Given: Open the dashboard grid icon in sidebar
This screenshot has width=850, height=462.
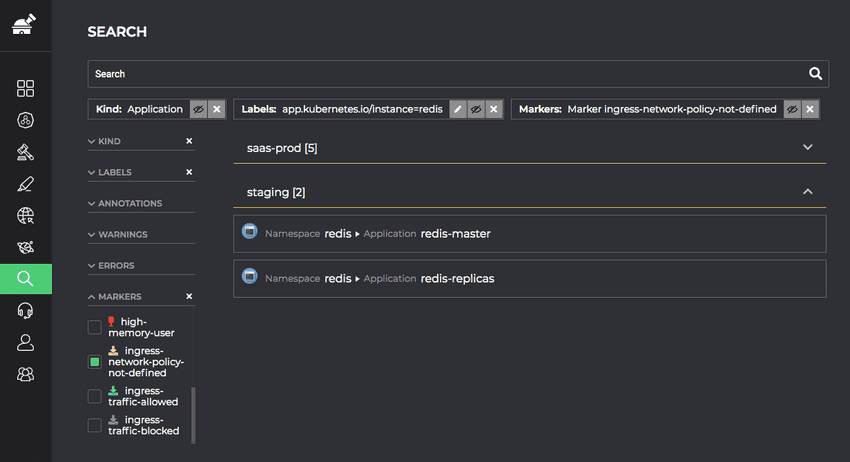Looking at the screenshot, I should tap(26, 88).
